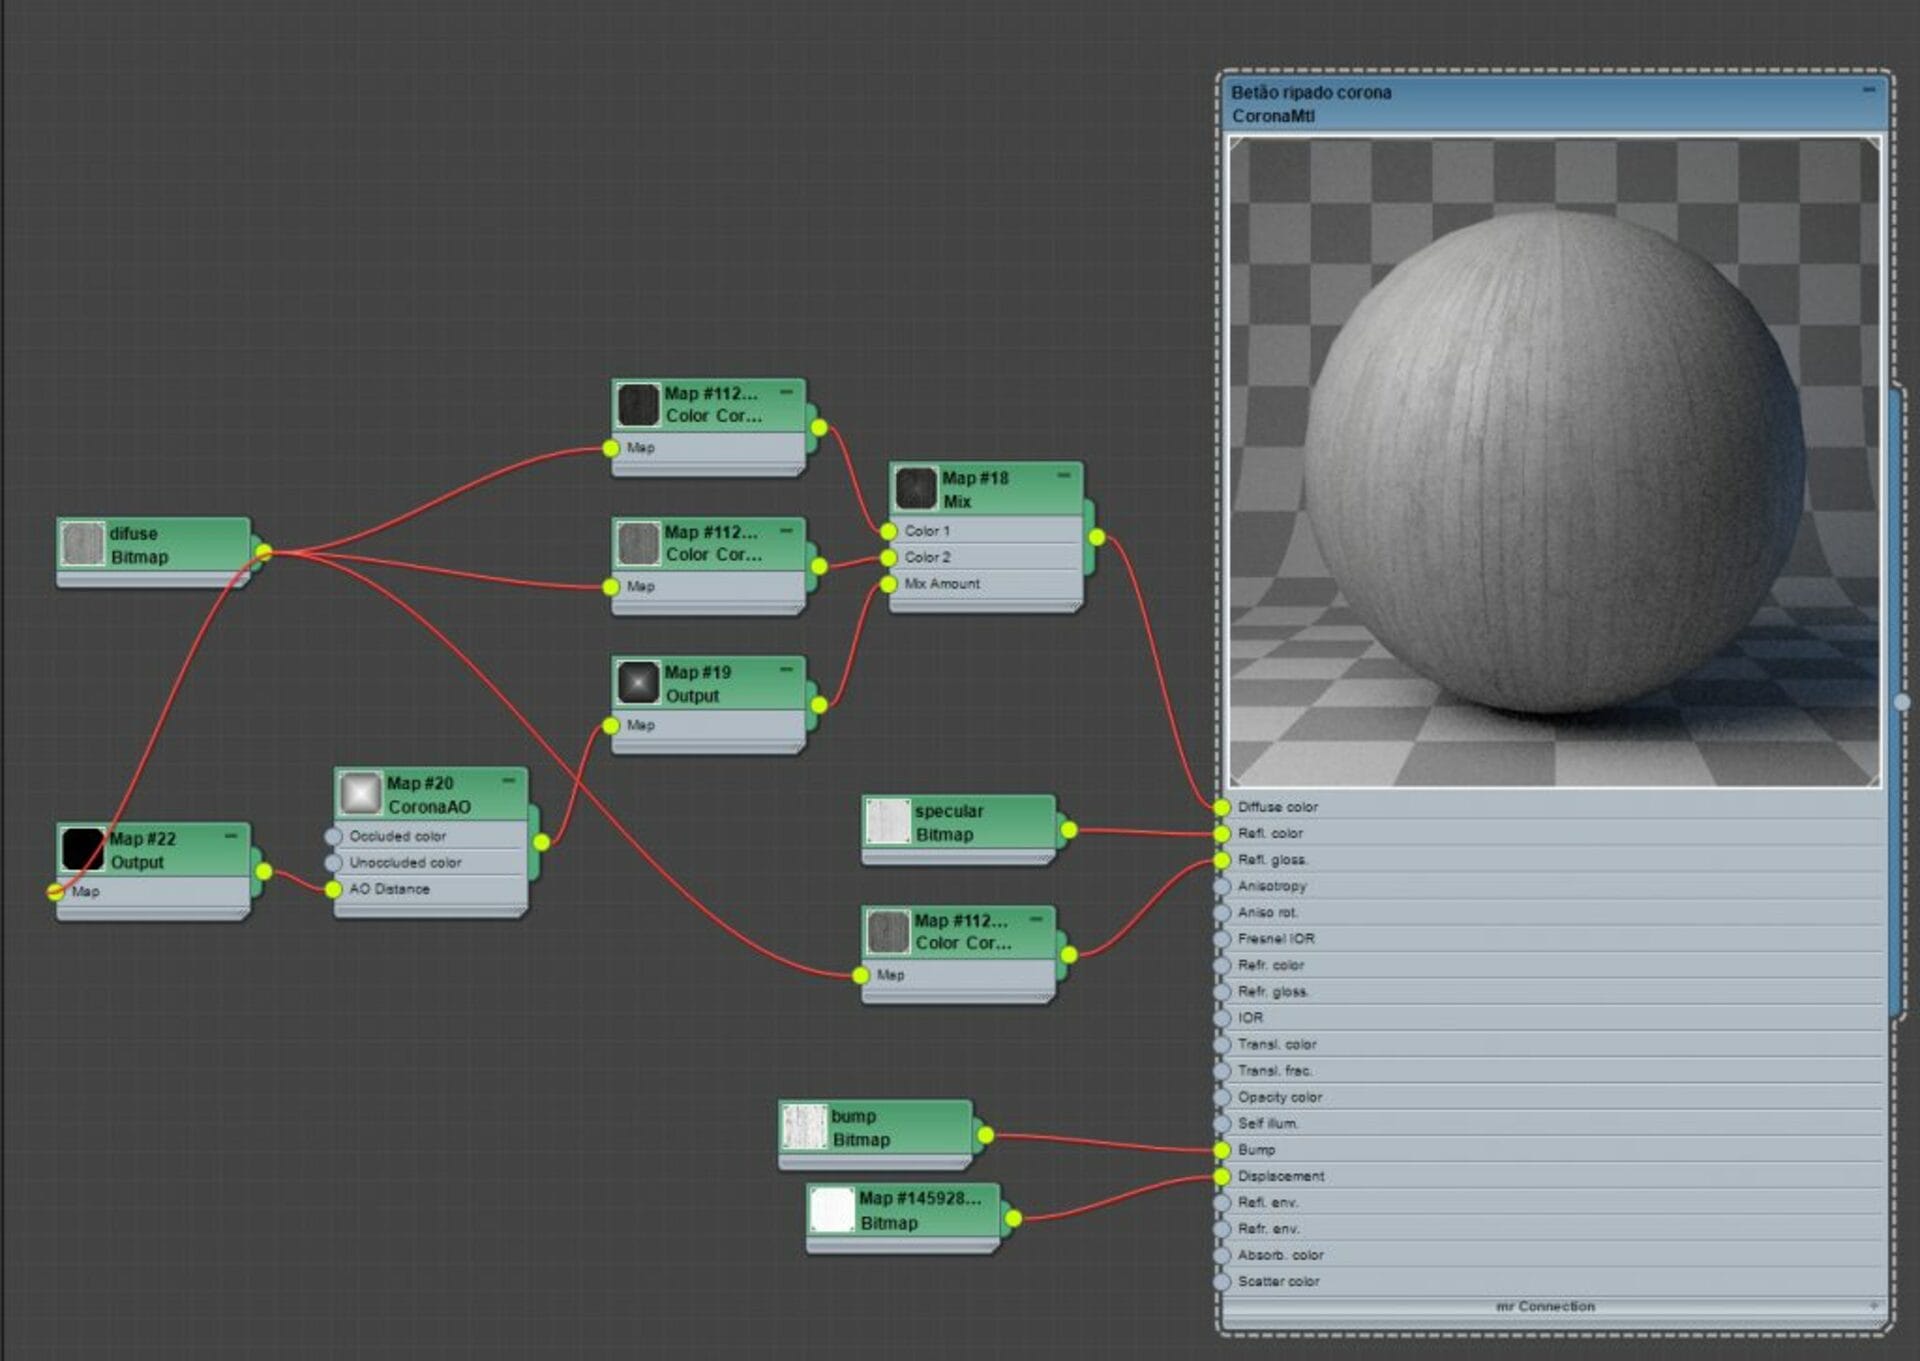The height and width of the screenshot is (1361, 1920).
Task: Click the CoronaAO Map #20 thumbnail icon
Action: [360, 794]
